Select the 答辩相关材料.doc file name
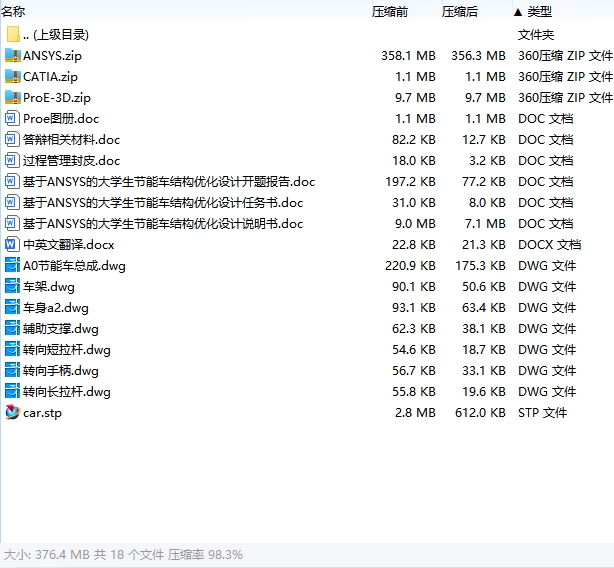 (x=71, y=140)
